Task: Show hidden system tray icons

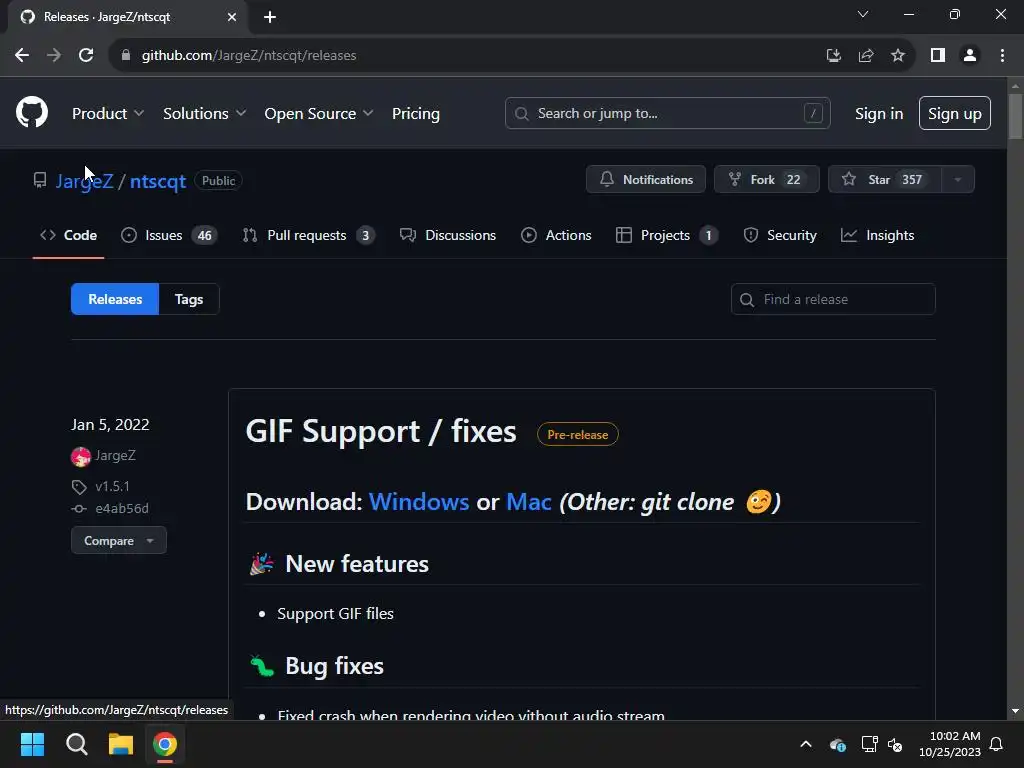Action: coord(806,744)
